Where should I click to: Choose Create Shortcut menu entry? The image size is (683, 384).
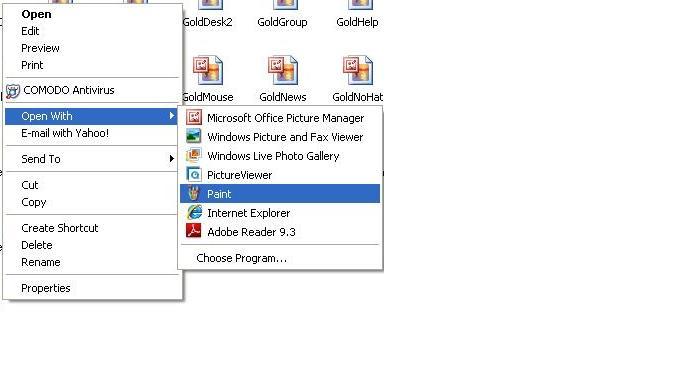point(91,228)
